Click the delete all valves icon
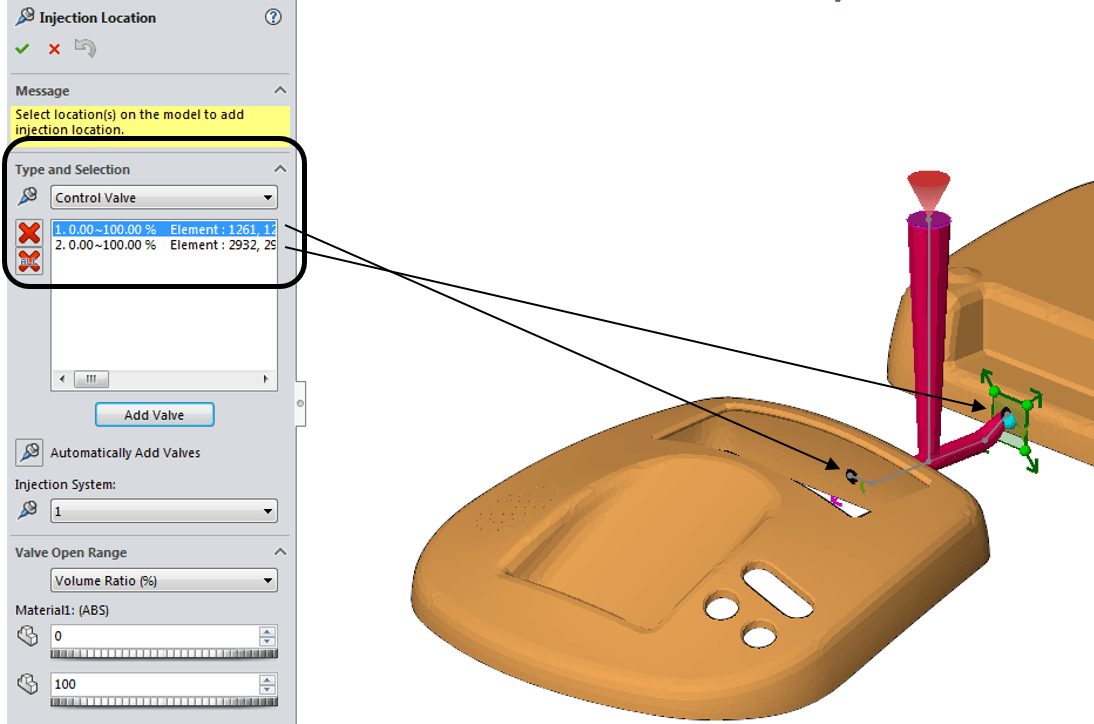The height and width of the screenshot is (724, 1094). click(30, 261)
